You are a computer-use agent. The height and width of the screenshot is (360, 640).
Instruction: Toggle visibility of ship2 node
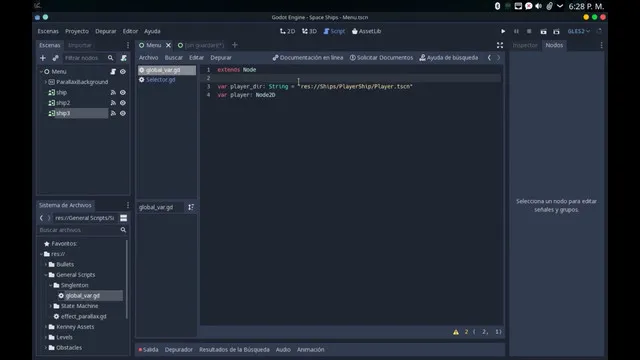(123, 103)
